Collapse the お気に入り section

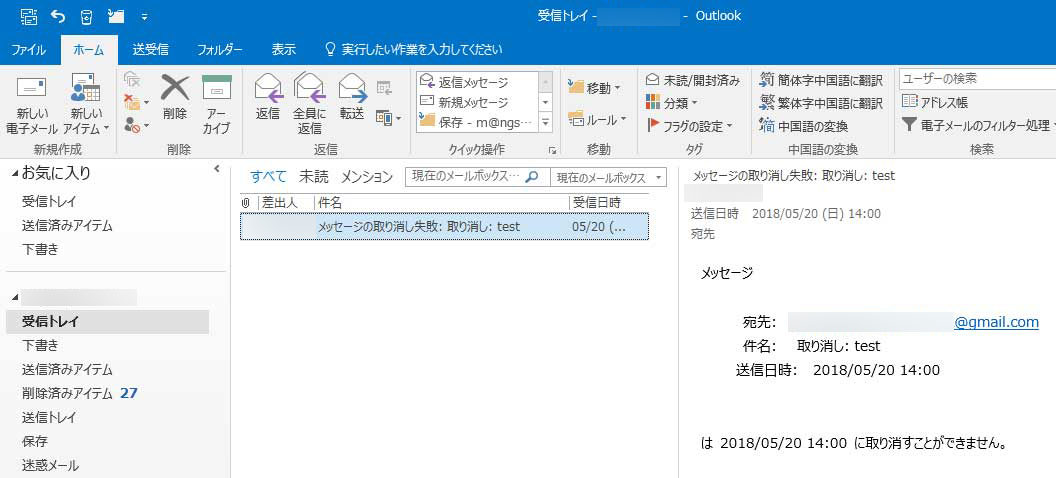coord(14,173)
